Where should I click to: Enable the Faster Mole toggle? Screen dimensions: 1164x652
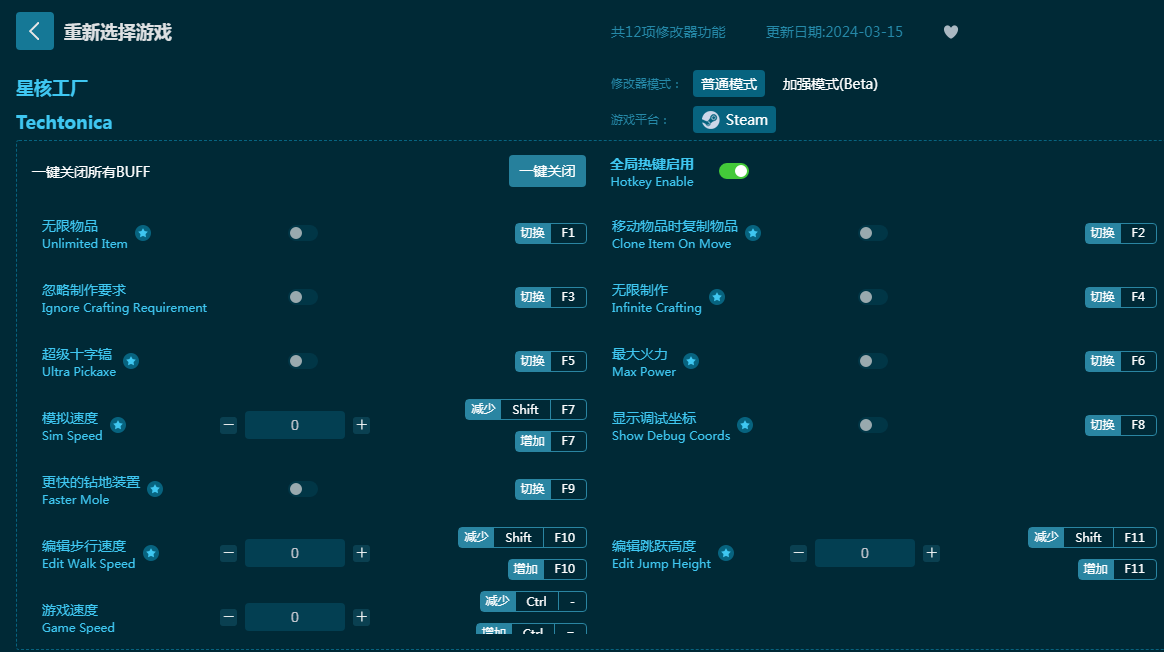(303, 489)
